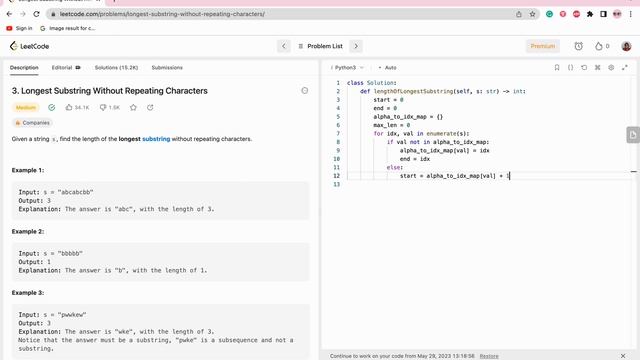640x360 pixels.
Task: Click the solved checkmark status icon
Action: pos(51,107)
